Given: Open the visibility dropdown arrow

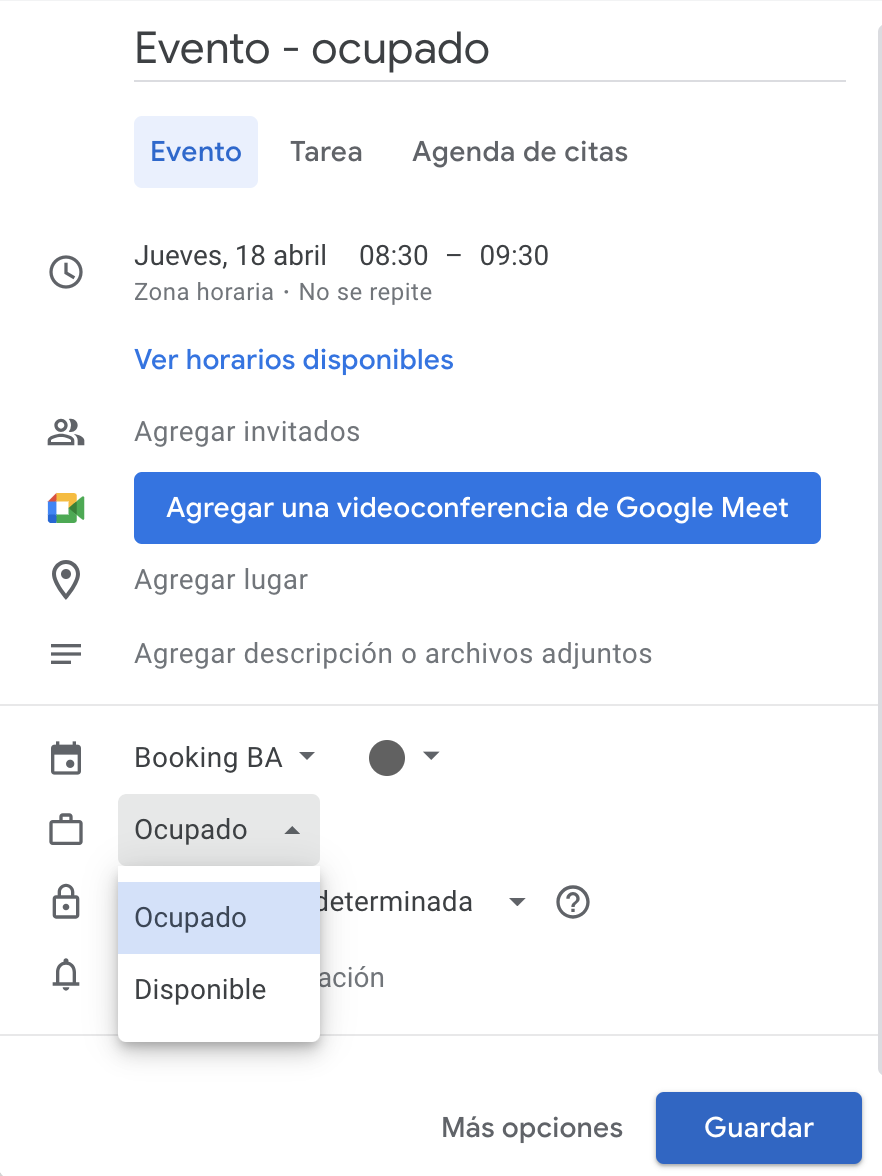Looking at the screenshot, I should [517, 902].
